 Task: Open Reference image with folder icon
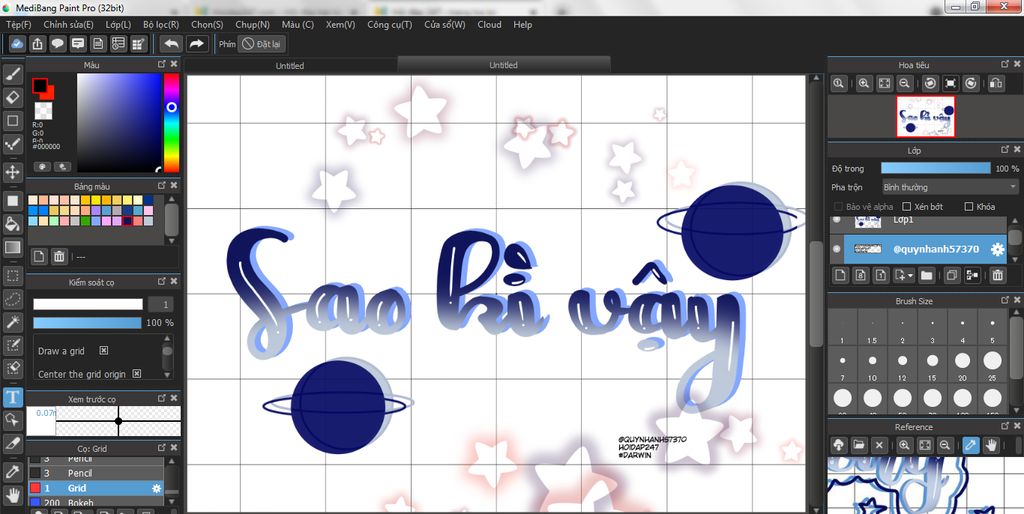(x=859, y=445)
